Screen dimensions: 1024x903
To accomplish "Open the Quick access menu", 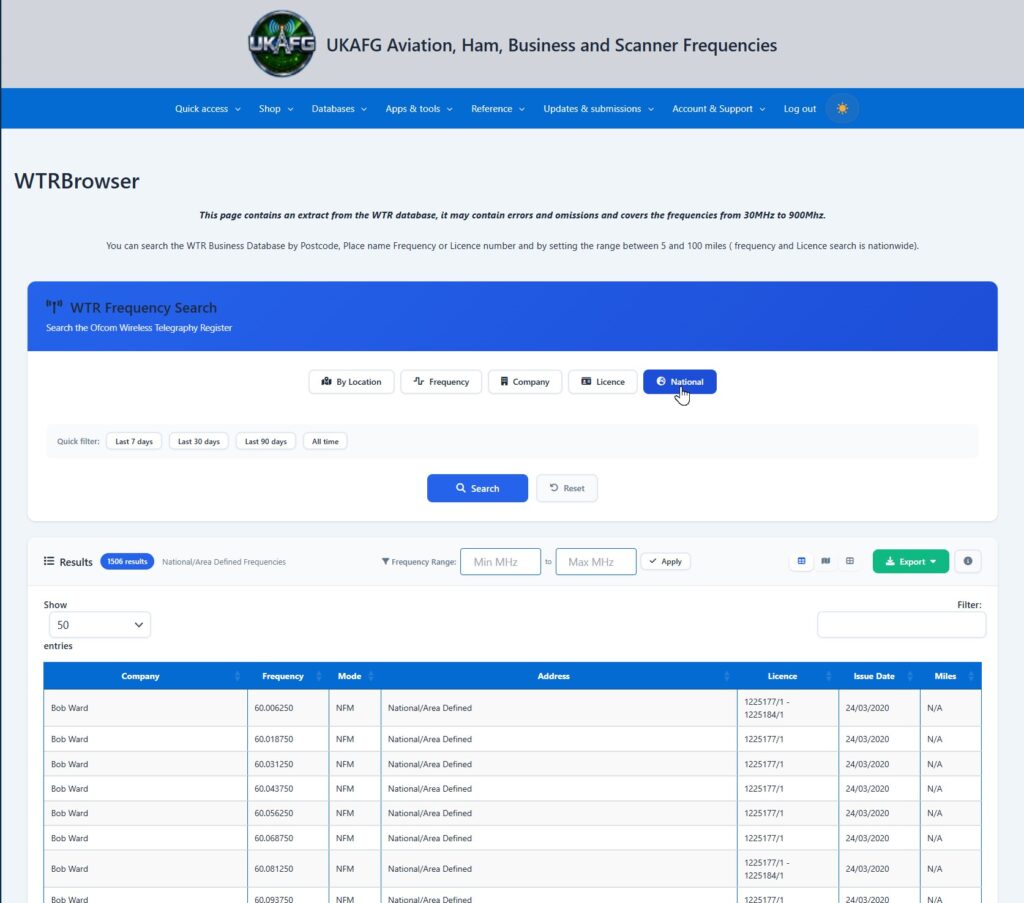I will [208, 108].
